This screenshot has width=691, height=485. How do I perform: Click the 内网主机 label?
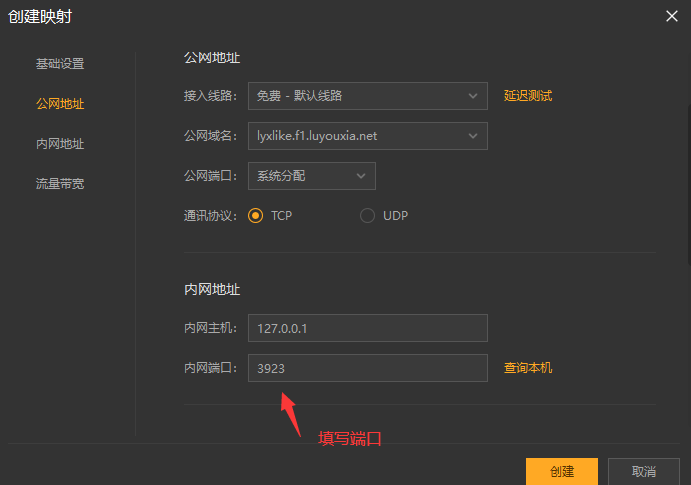coord(210,328)
